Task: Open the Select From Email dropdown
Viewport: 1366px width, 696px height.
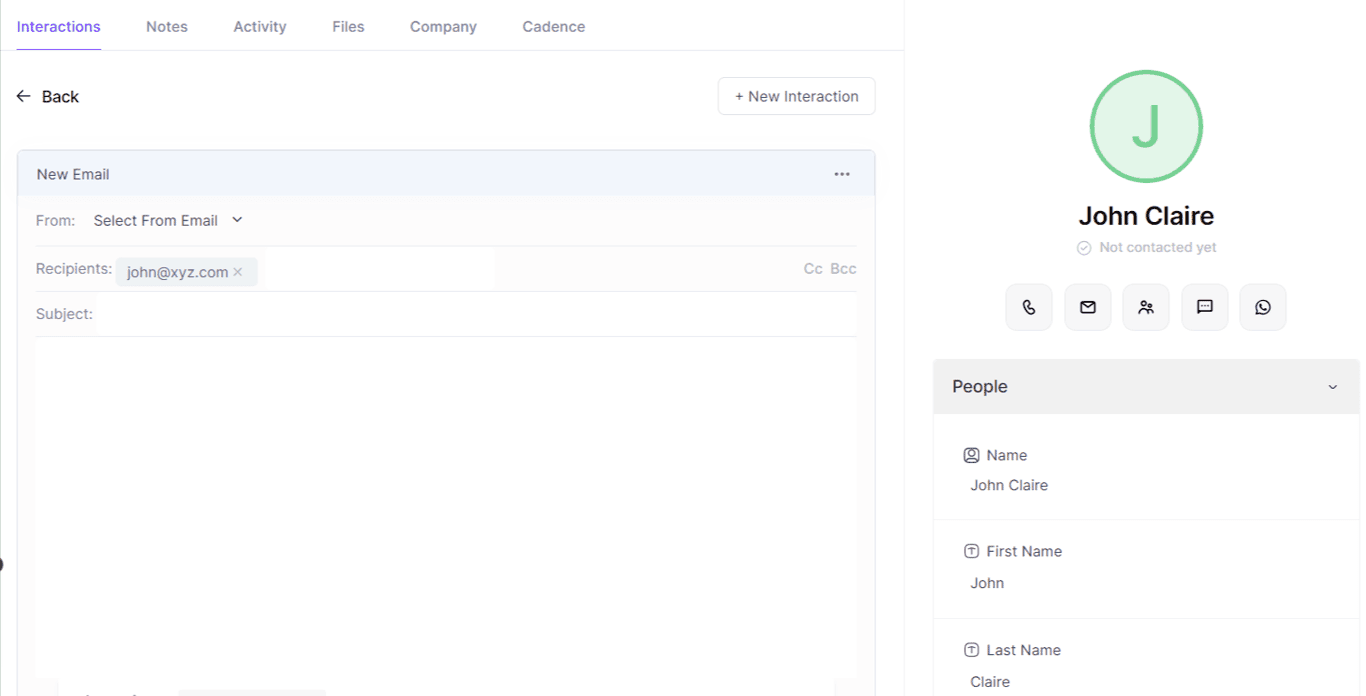Action: [x=167, y=220]
